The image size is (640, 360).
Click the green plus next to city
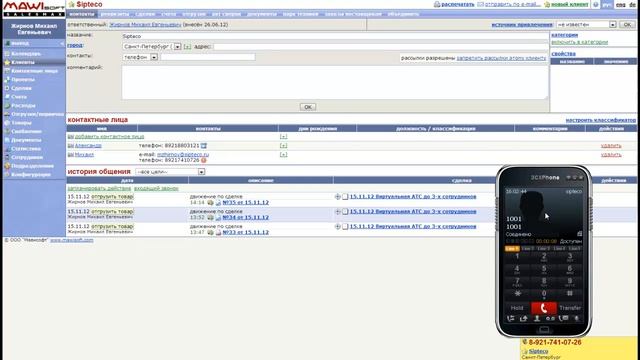(x=187, y=47)
